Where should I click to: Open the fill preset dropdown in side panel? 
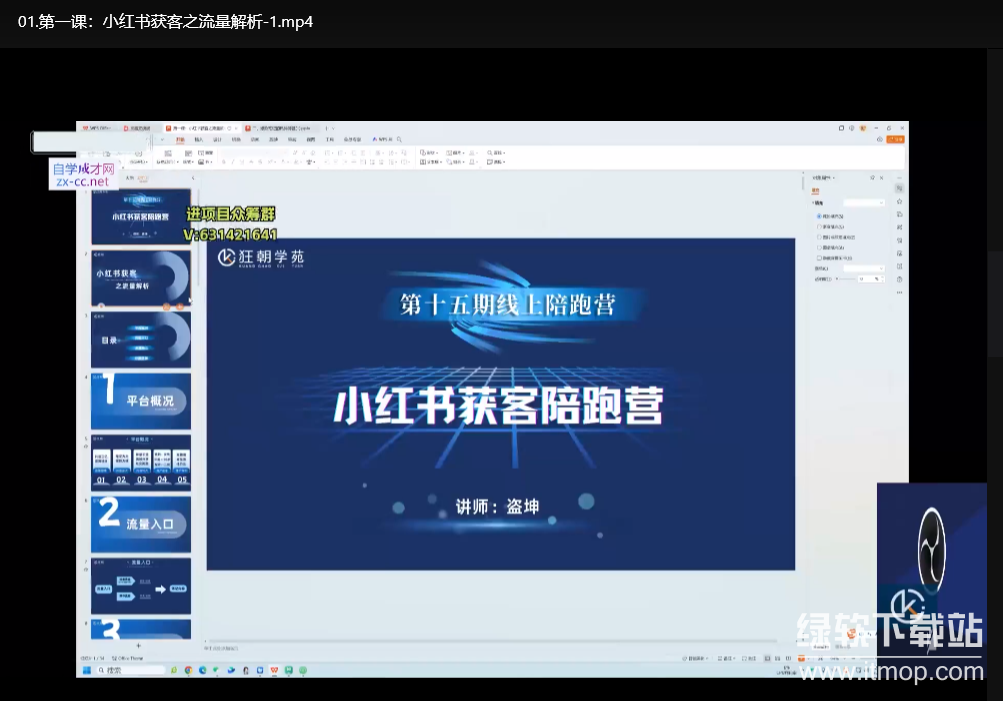pos(863,203)
